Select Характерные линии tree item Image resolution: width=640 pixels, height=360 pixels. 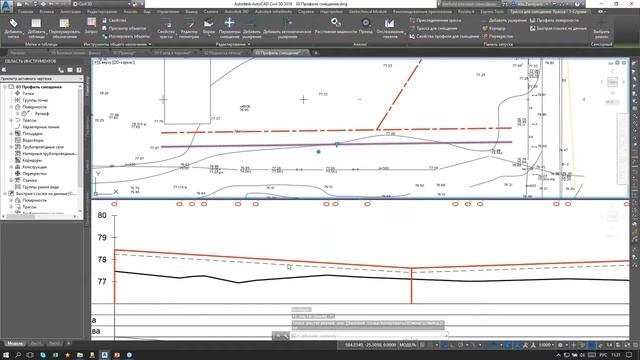point(41,127)
